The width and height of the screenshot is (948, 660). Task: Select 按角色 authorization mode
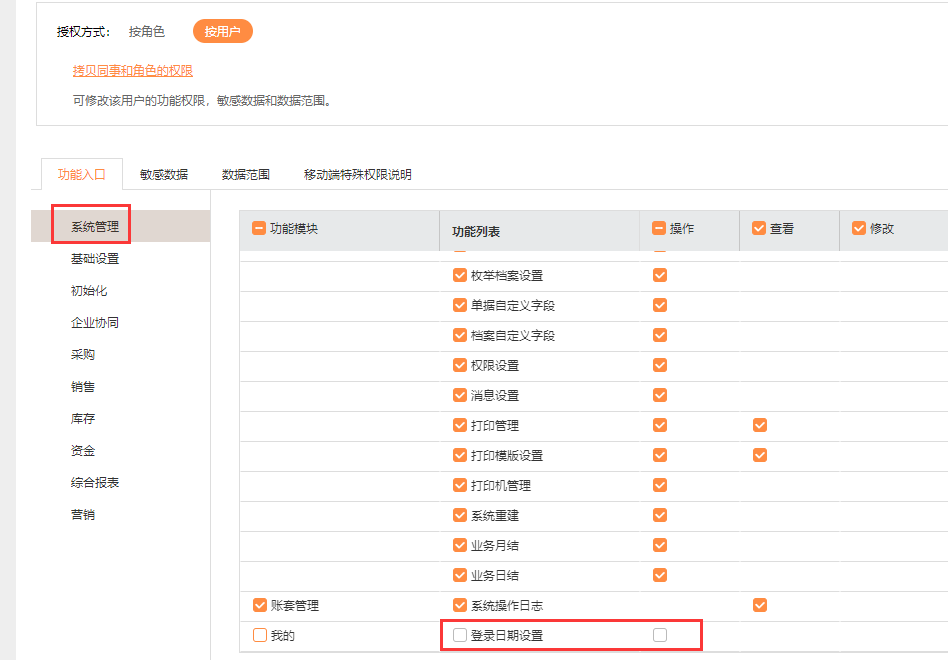tap(147, 32)
